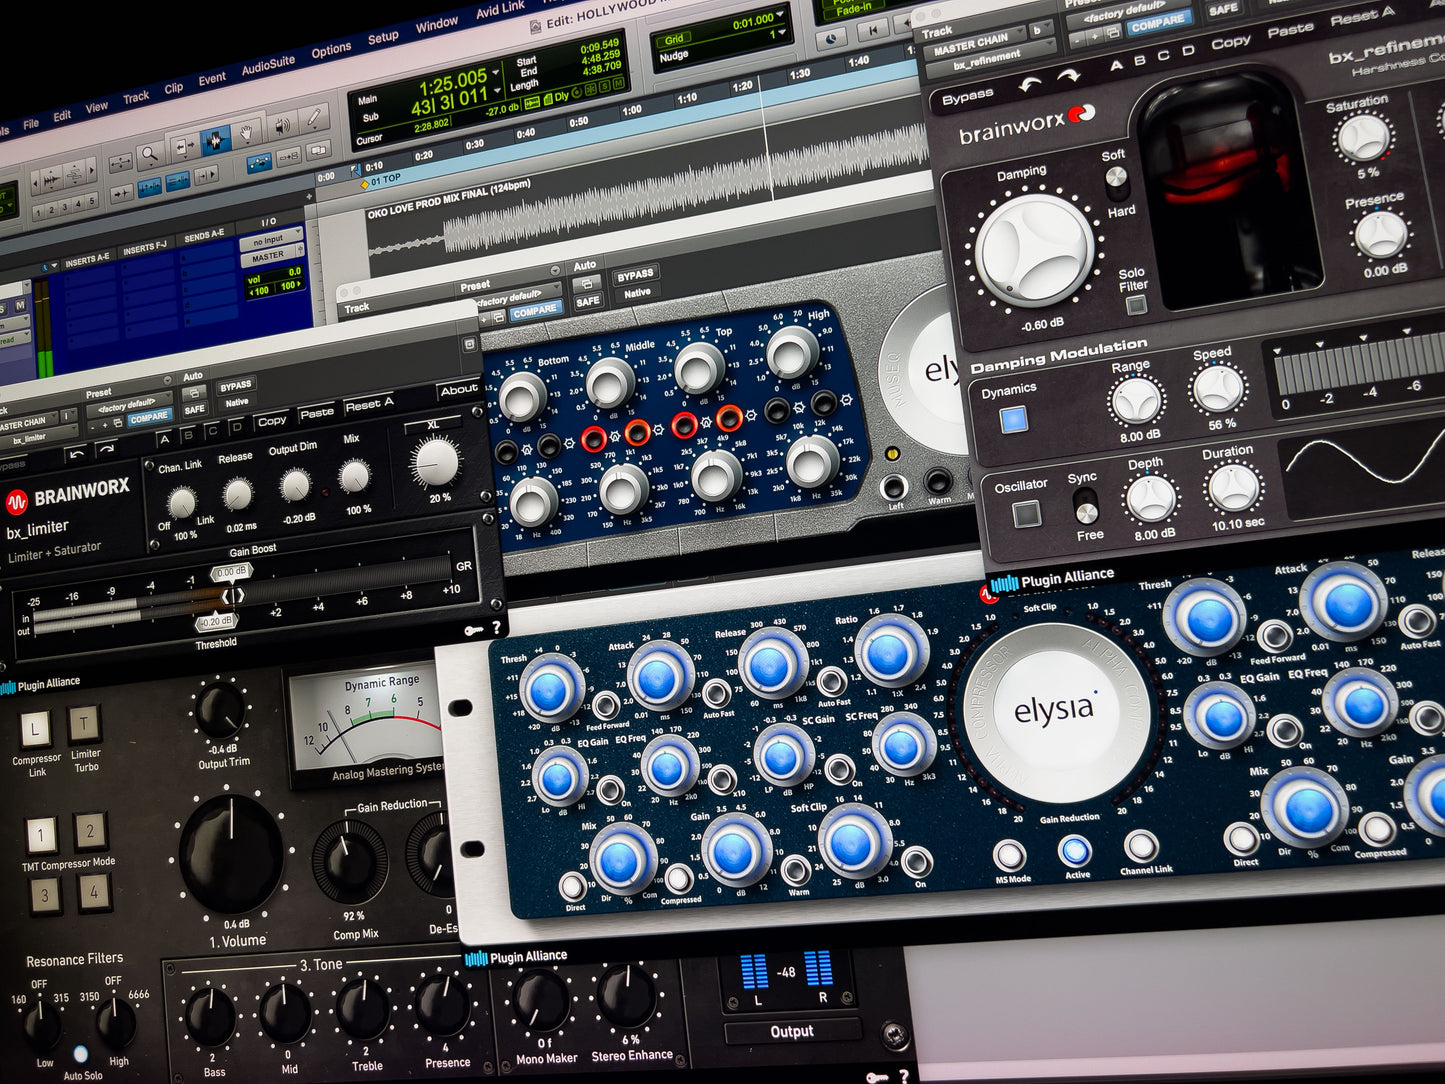Open the Options menu

331,49
